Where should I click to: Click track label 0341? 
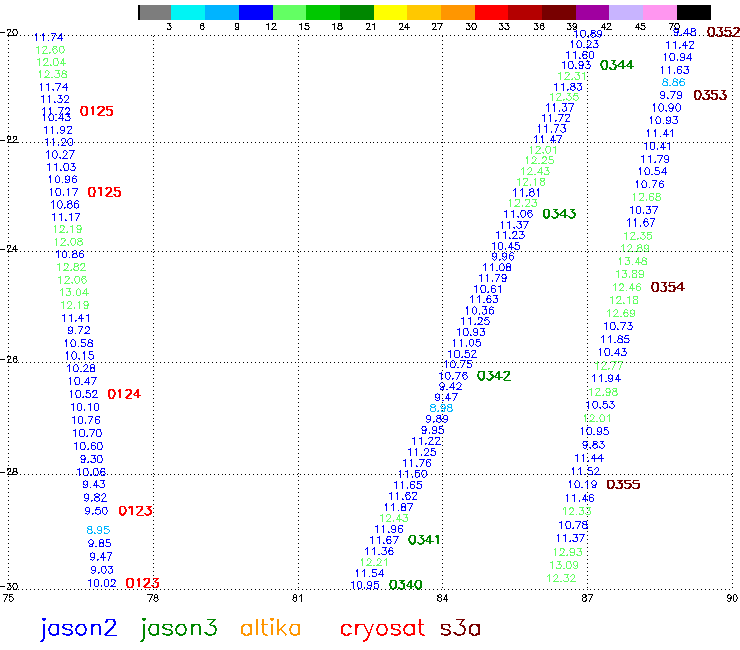(424, 540)
